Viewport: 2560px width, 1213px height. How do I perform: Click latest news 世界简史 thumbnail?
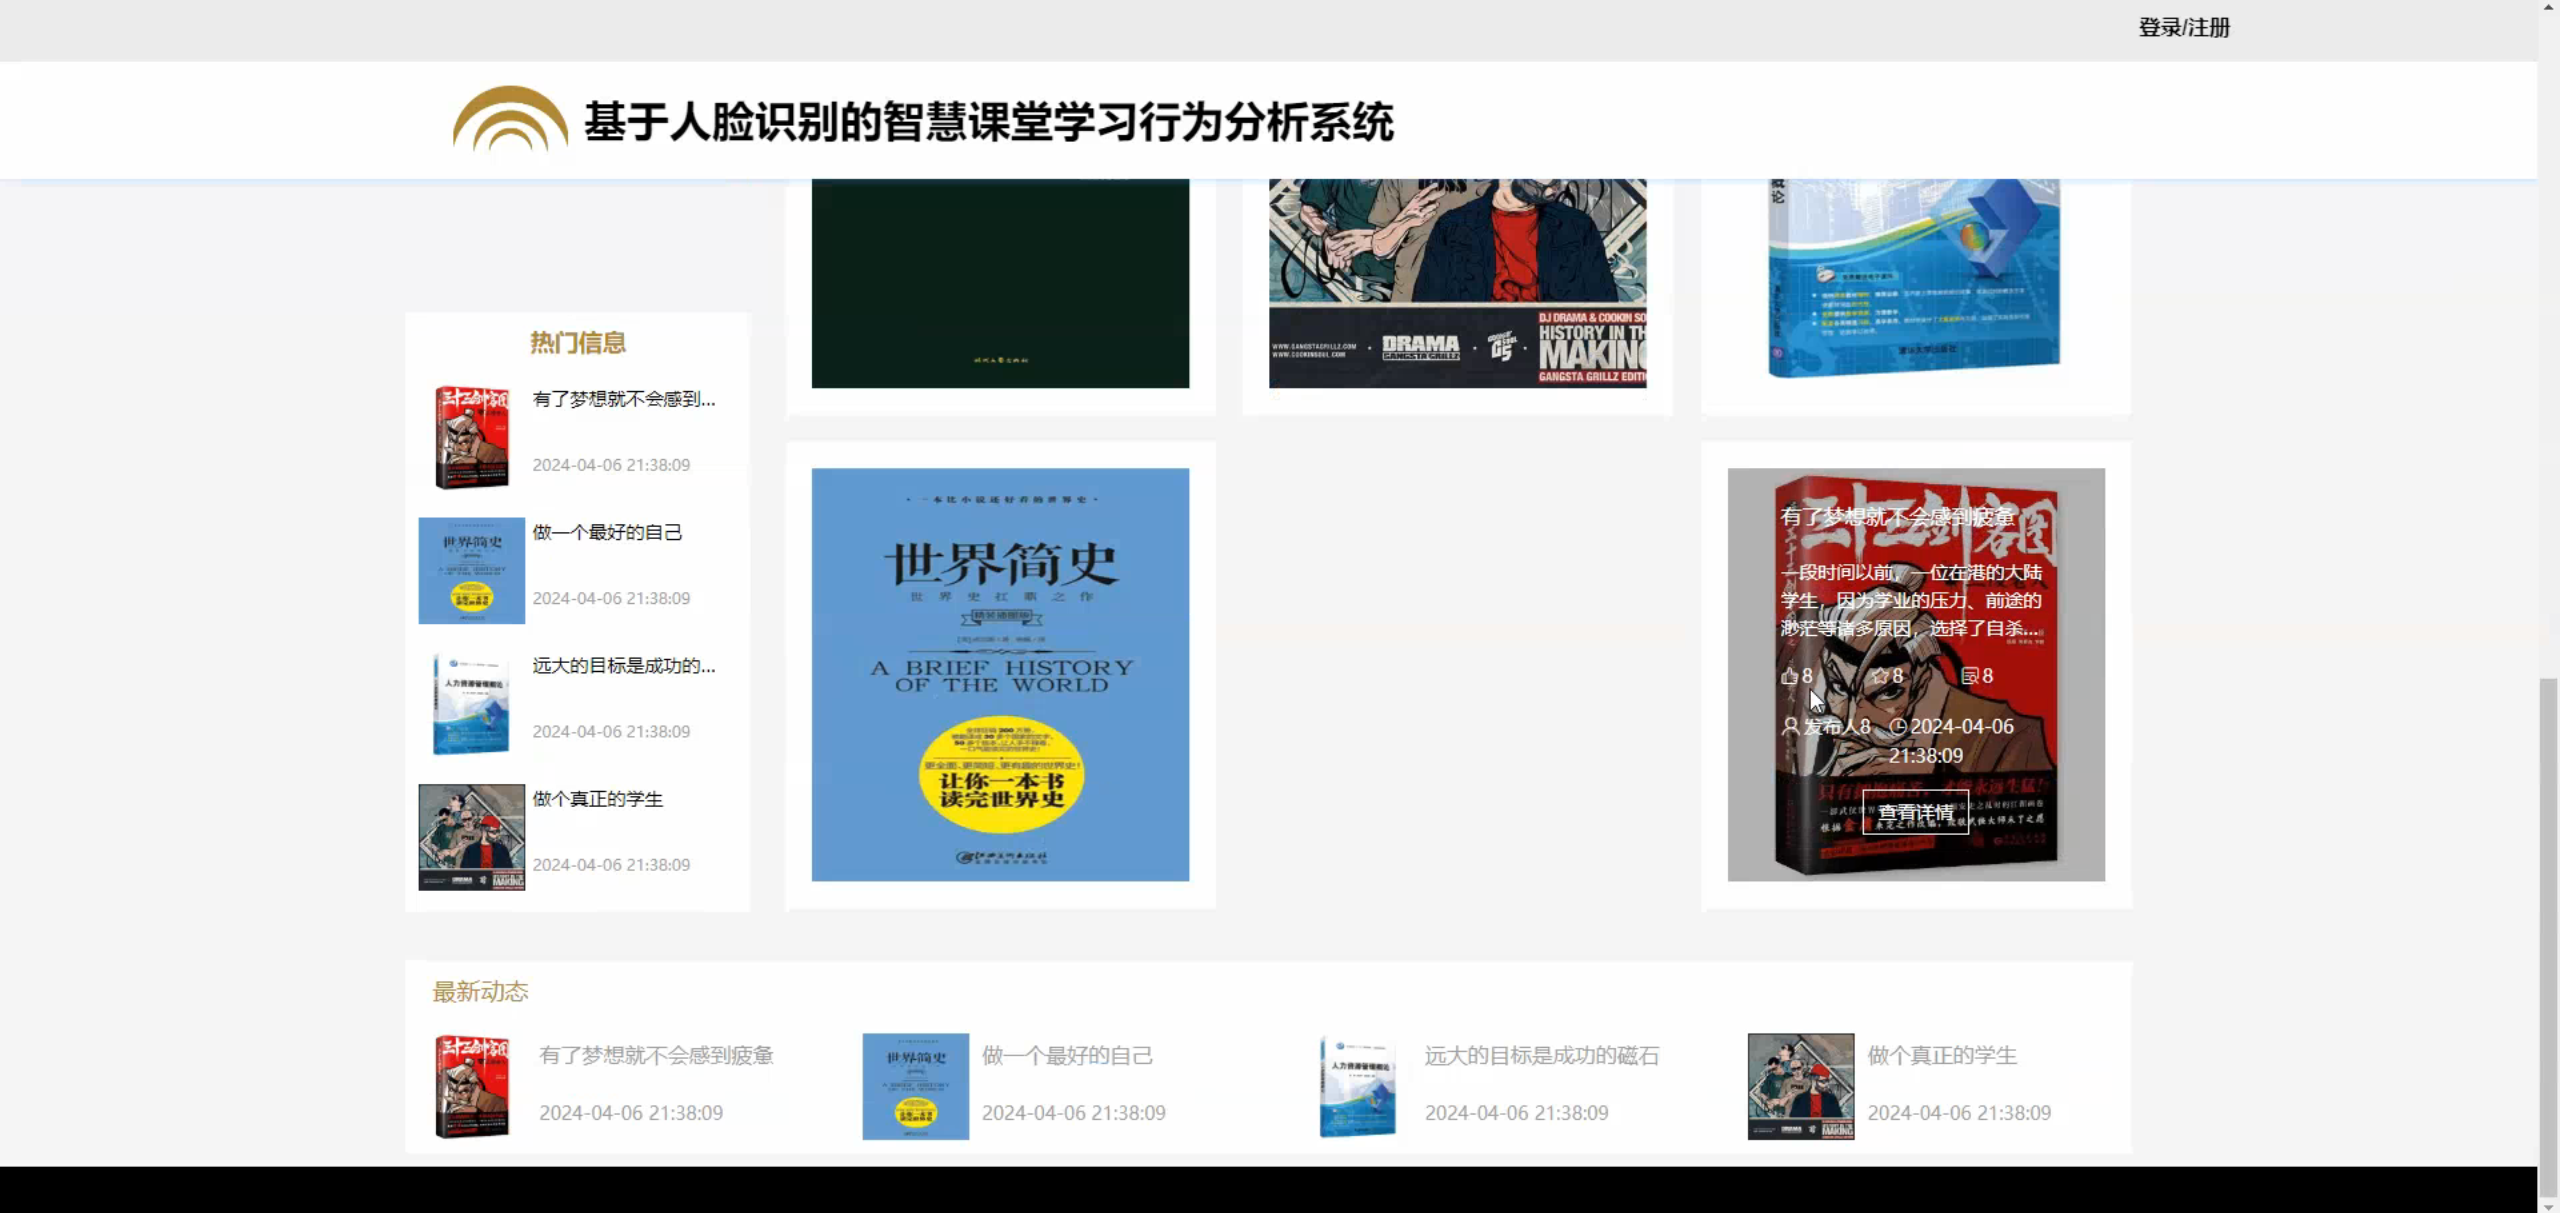[915, 1086]
